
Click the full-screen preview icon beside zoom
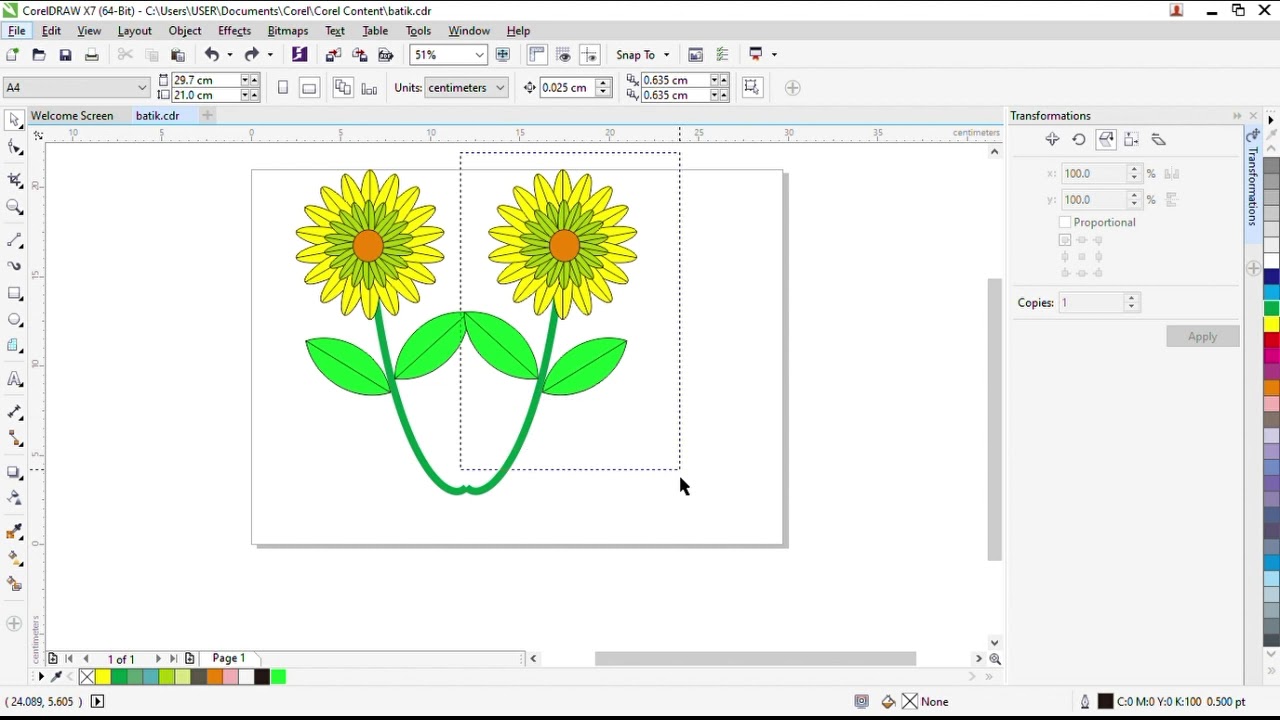pos(503,55)
